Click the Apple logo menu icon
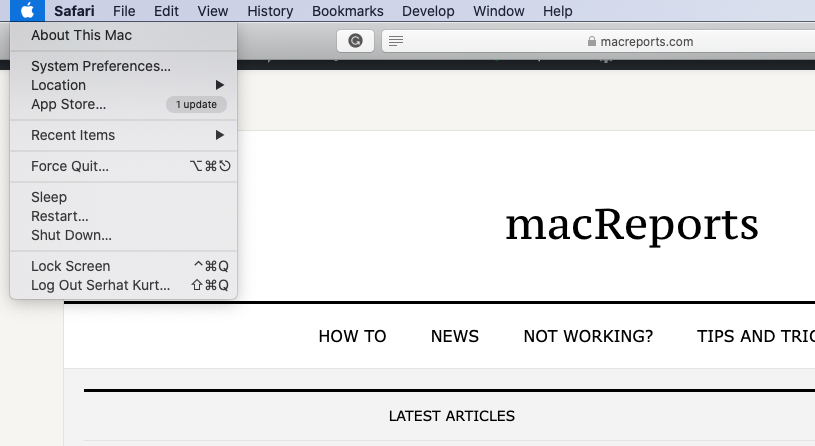The width and height of the screenshot is (815, 446). (28, 10)
